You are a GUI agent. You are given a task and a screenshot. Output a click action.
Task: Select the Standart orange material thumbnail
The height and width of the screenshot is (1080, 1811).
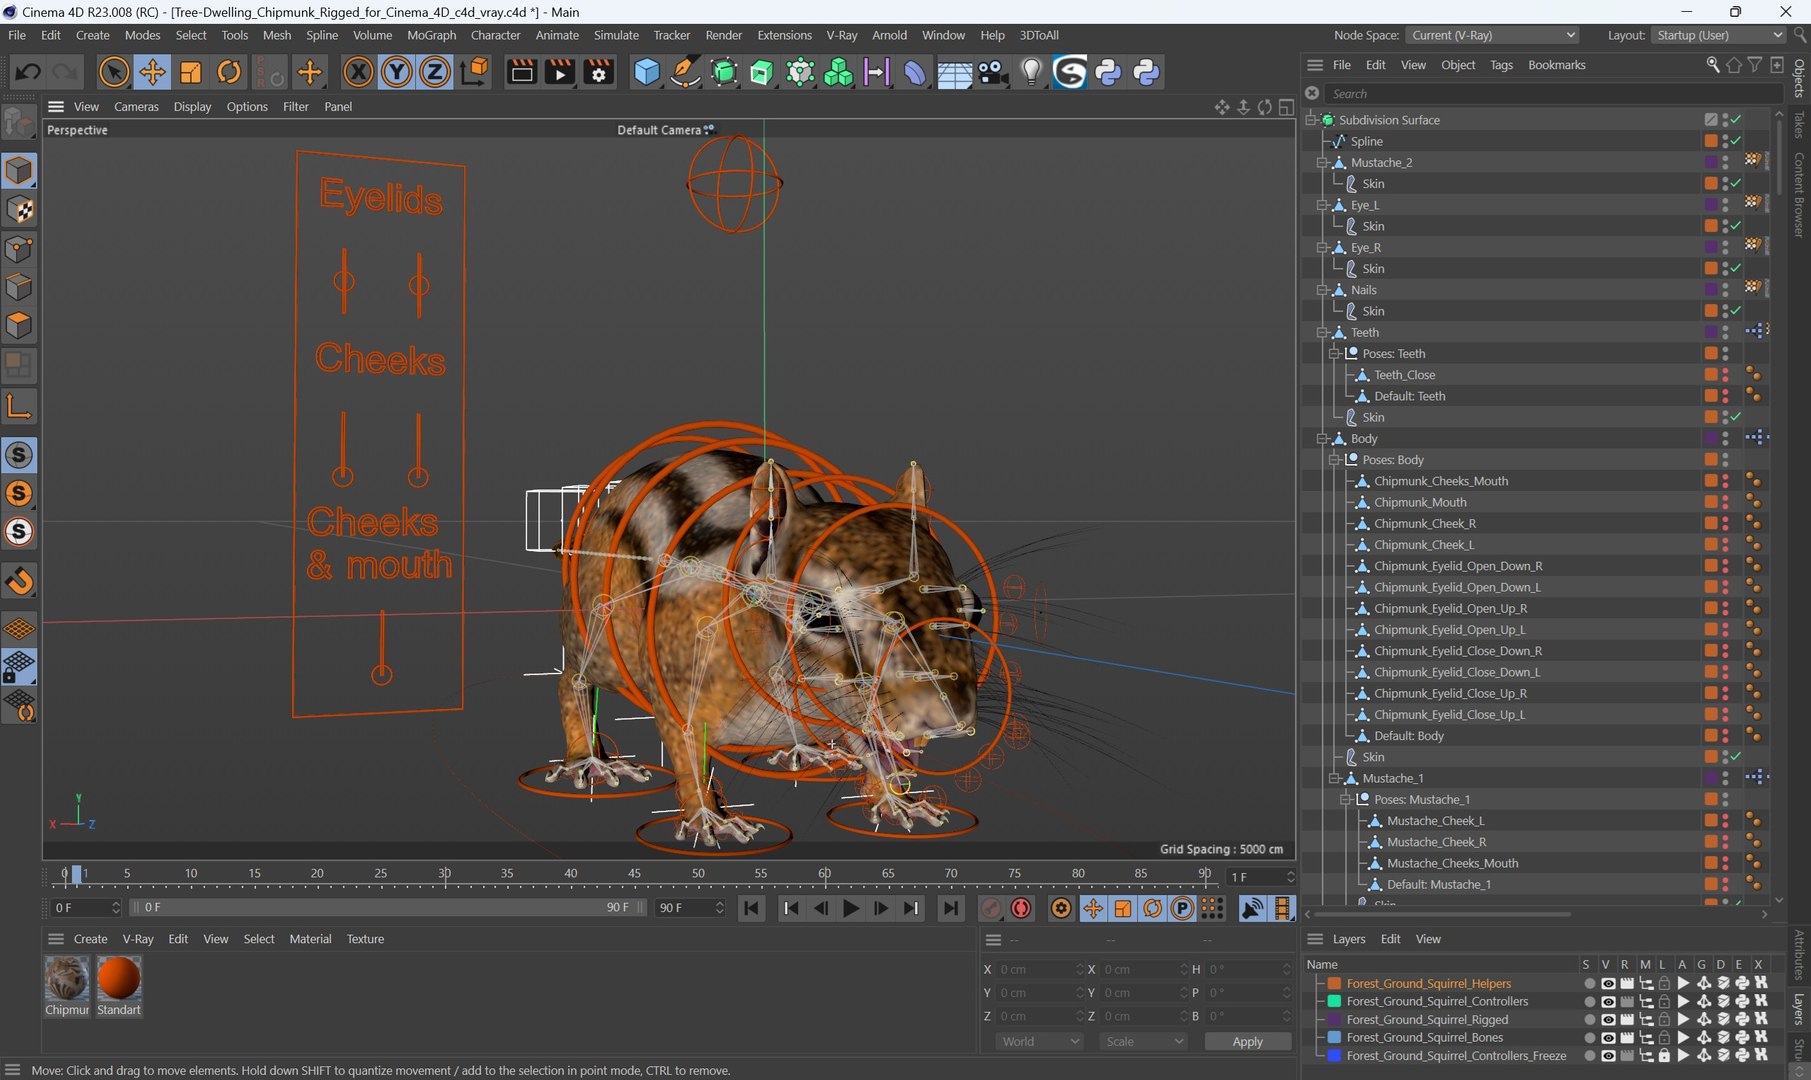(x=119, y=978)
